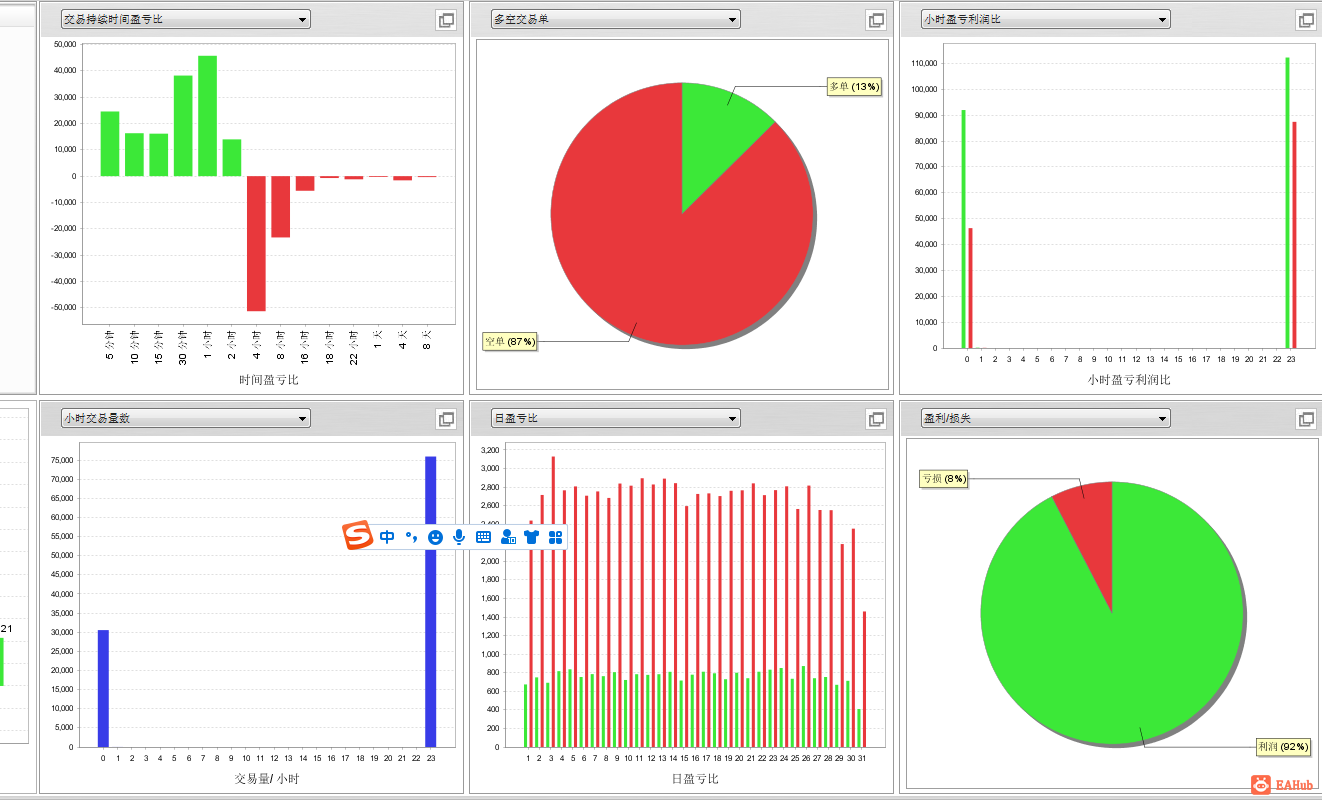The width and height of the screenshot is (1322, 800).
Task: Open the 小时交易量数 chart selector dropdown
Action: (185, 418)
